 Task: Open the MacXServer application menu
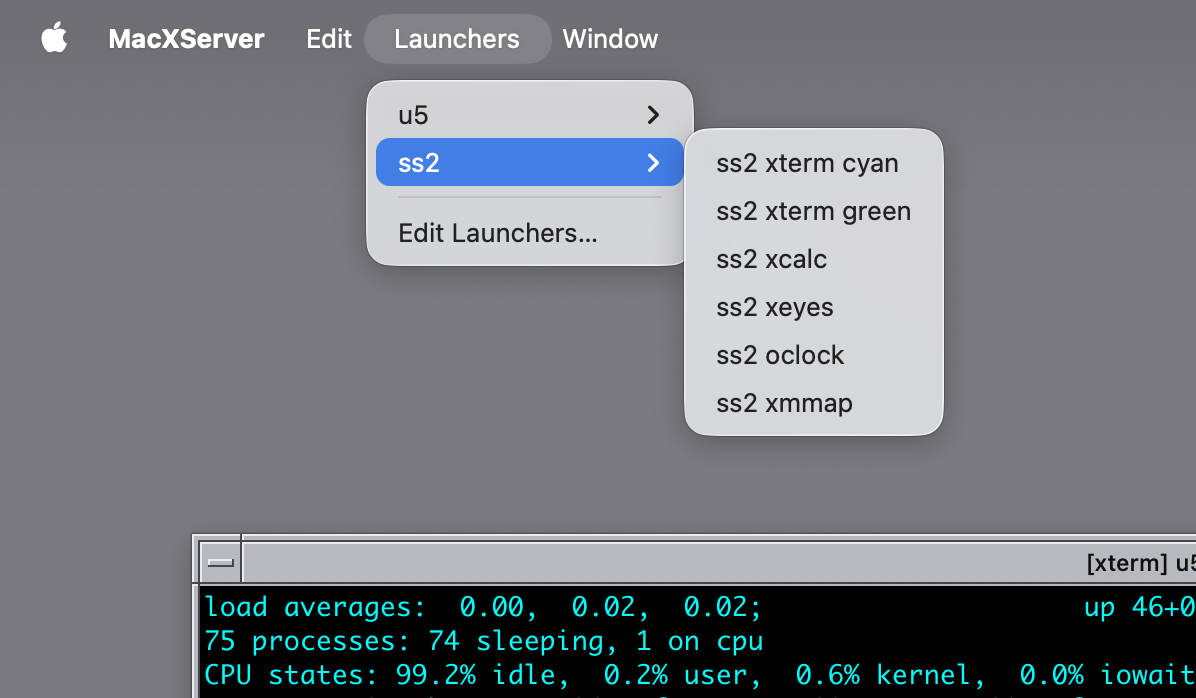pyautogui.click(x=186, y=39)
